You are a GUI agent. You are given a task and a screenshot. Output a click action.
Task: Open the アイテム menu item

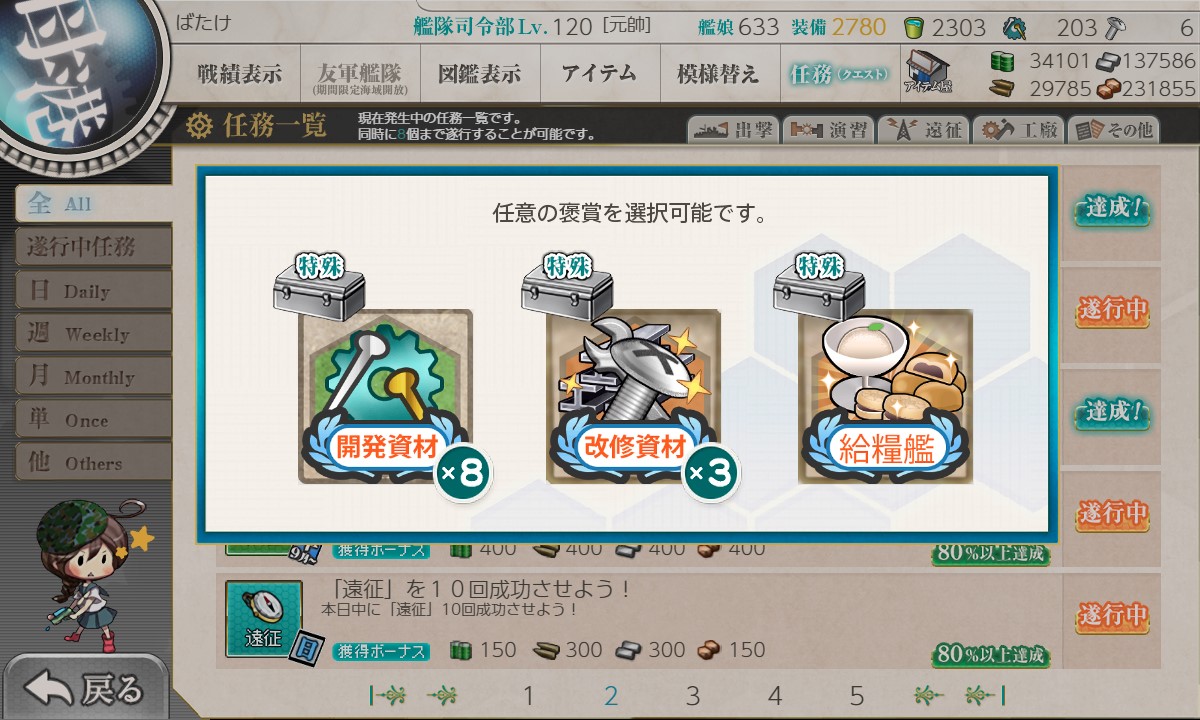(599, 73)
